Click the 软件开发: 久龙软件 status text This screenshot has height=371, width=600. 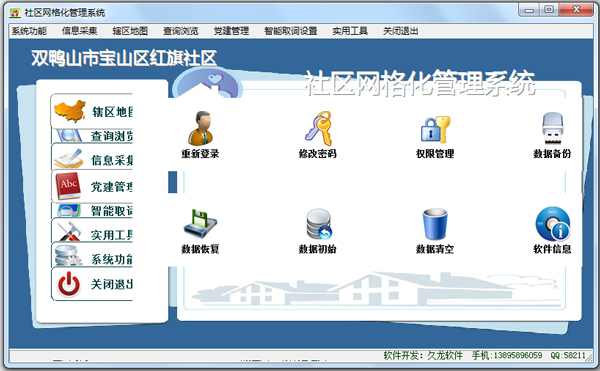tap(423, 355)
